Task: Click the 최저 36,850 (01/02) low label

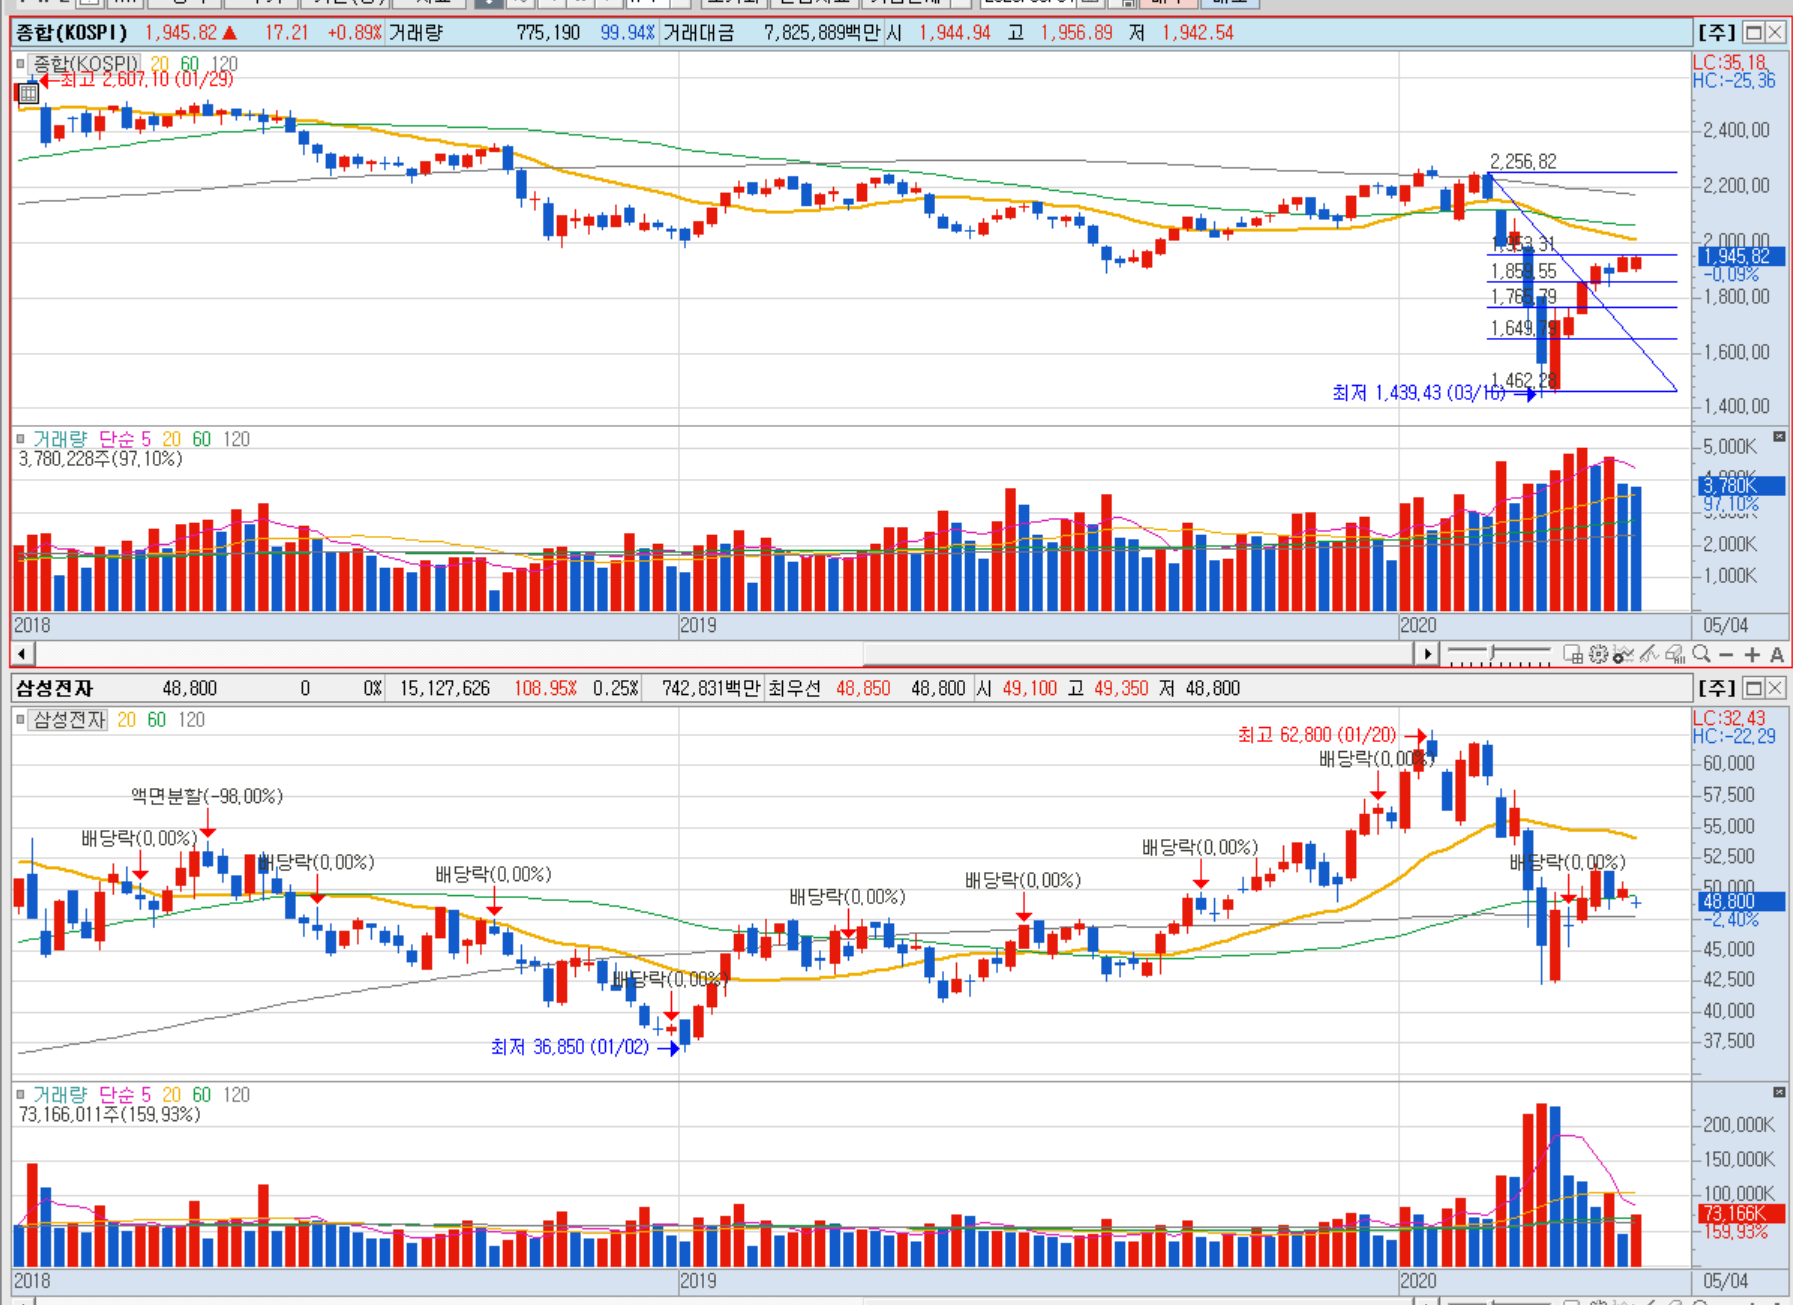Action: point(570,1047)
